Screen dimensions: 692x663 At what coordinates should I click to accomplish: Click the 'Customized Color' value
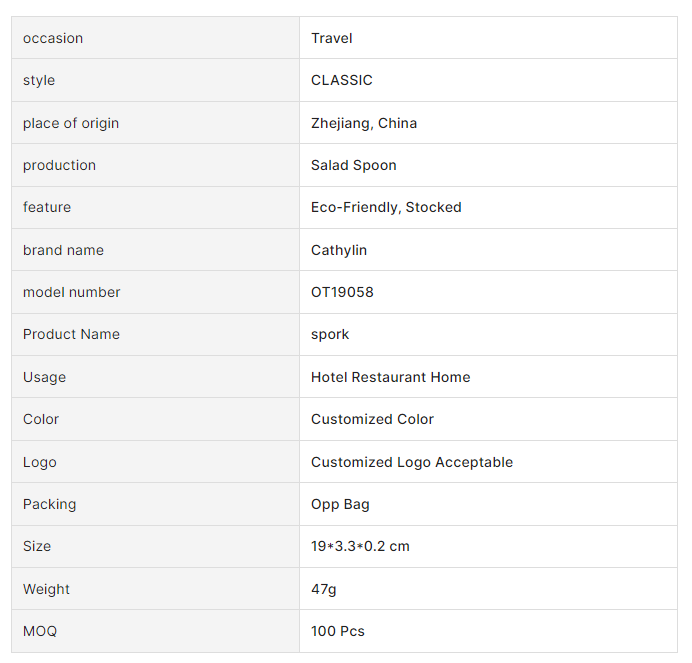pyautogui.click(x=372, y=419)
